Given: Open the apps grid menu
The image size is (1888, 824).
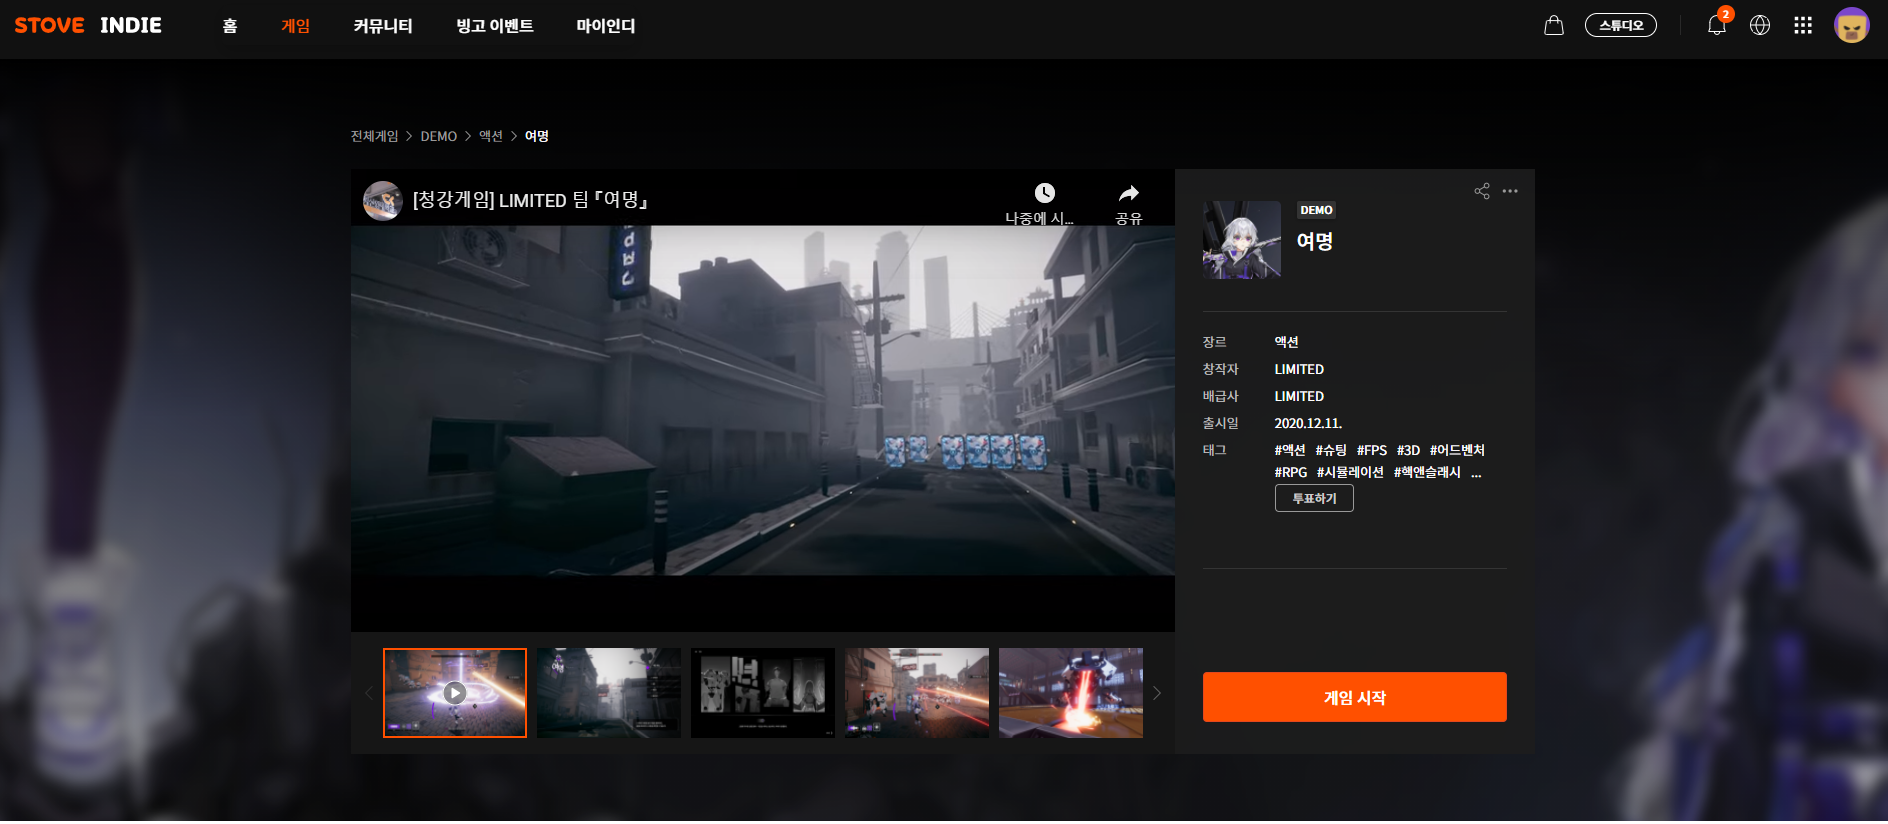Looking at the screenshot, I should pos(1803,26).
